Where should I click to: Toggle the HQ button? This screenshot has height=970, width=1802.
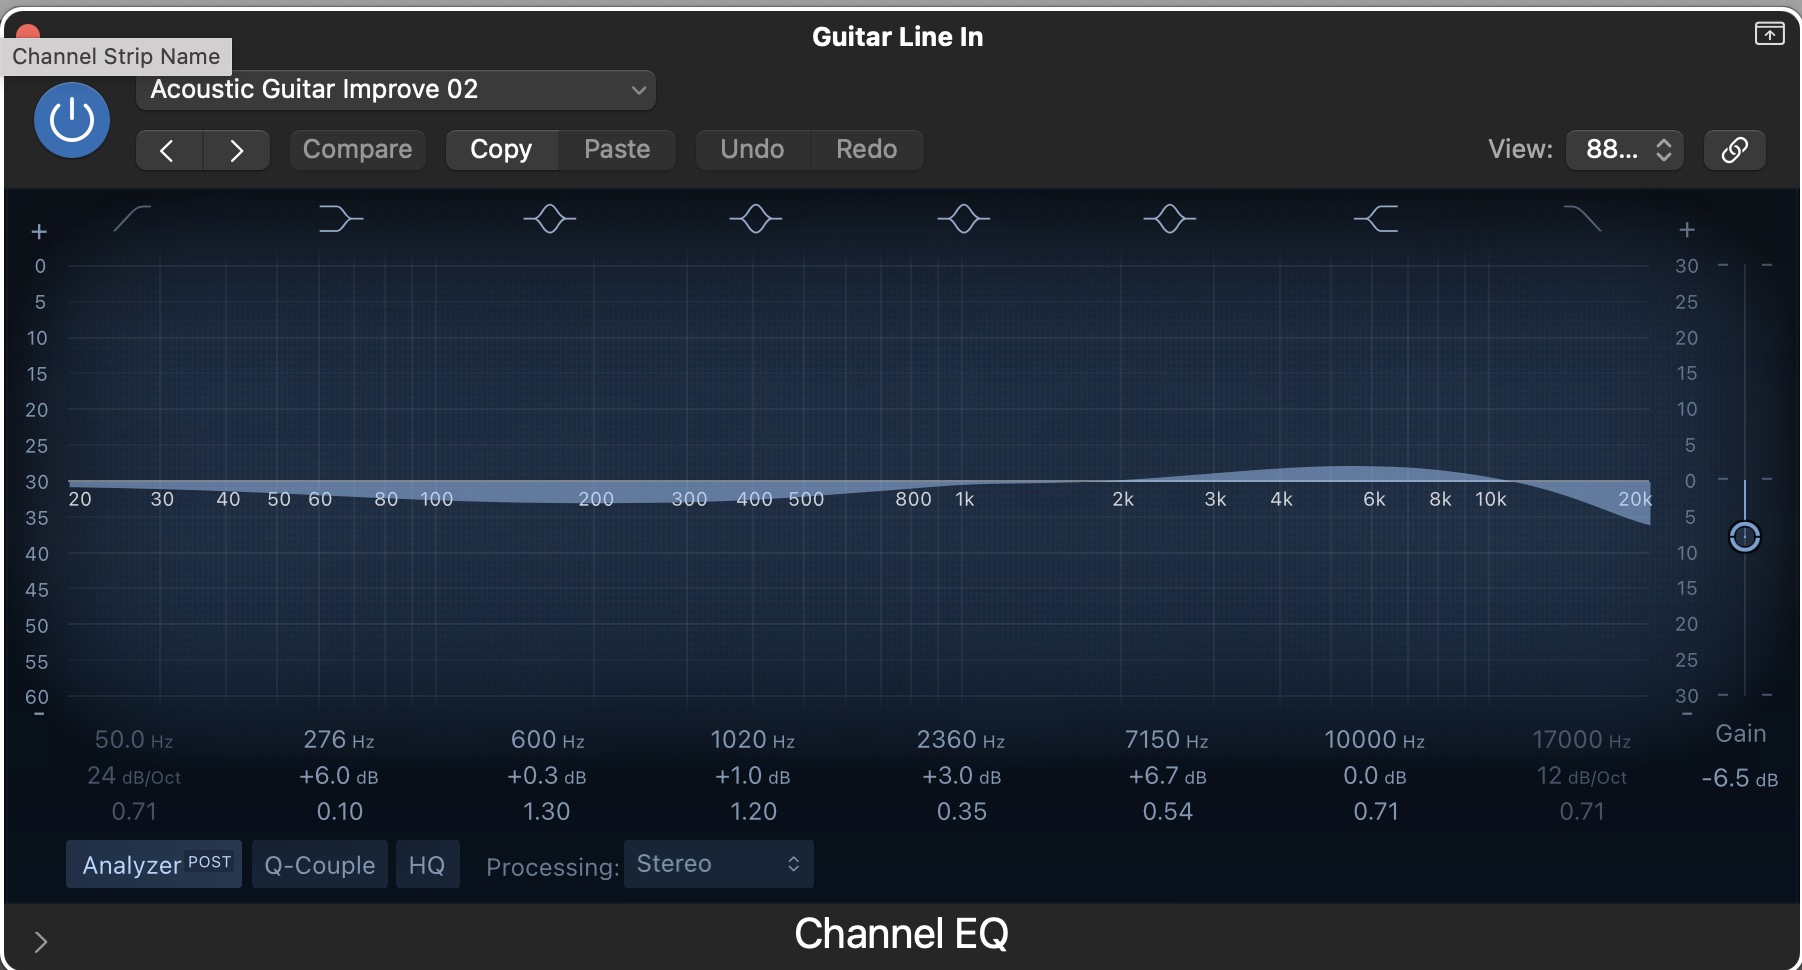click(x=427, y=864)
